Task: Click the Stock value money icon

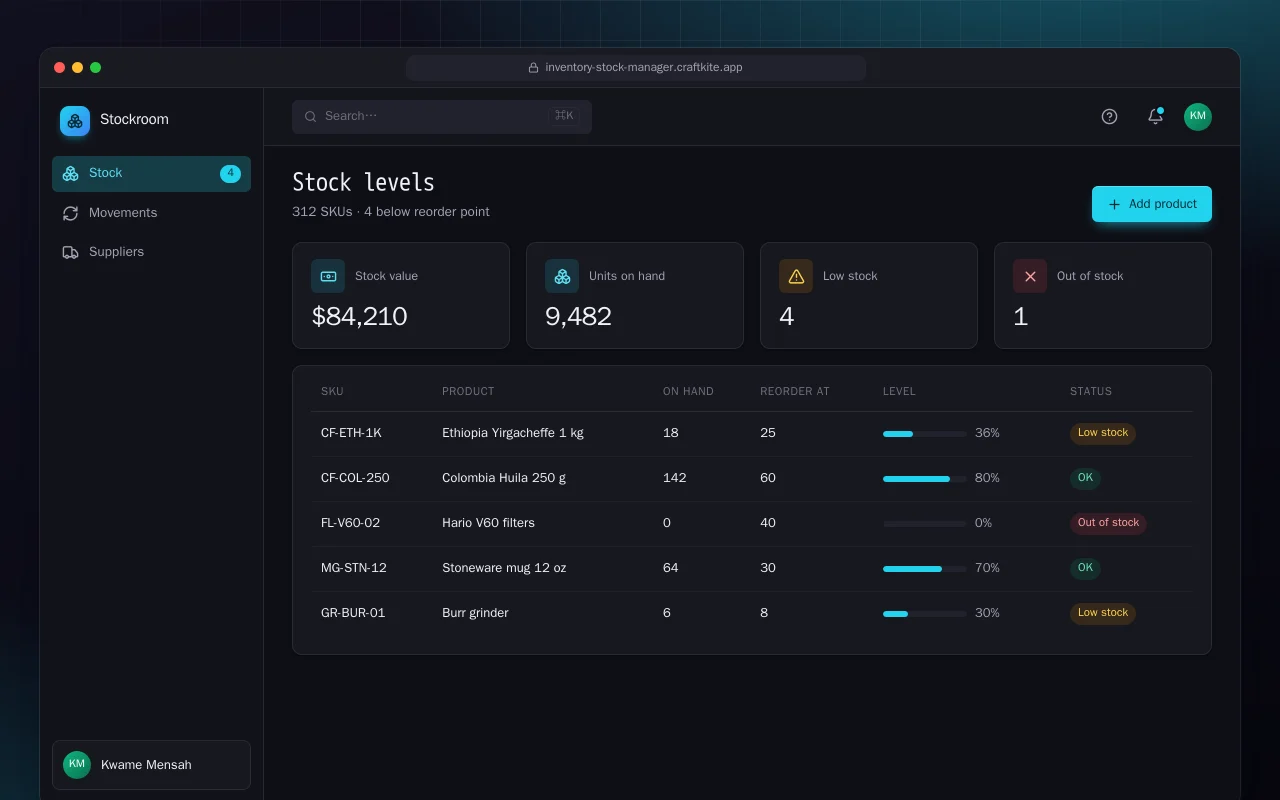Action: click(x=328, y=276)
